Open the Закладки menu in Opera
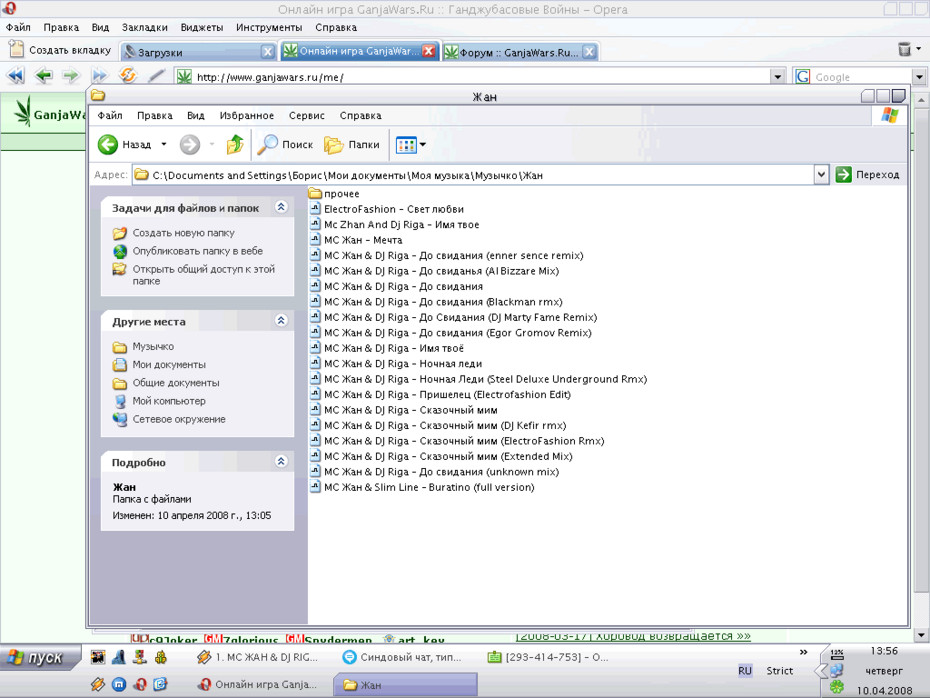 [x=145, y=27]
